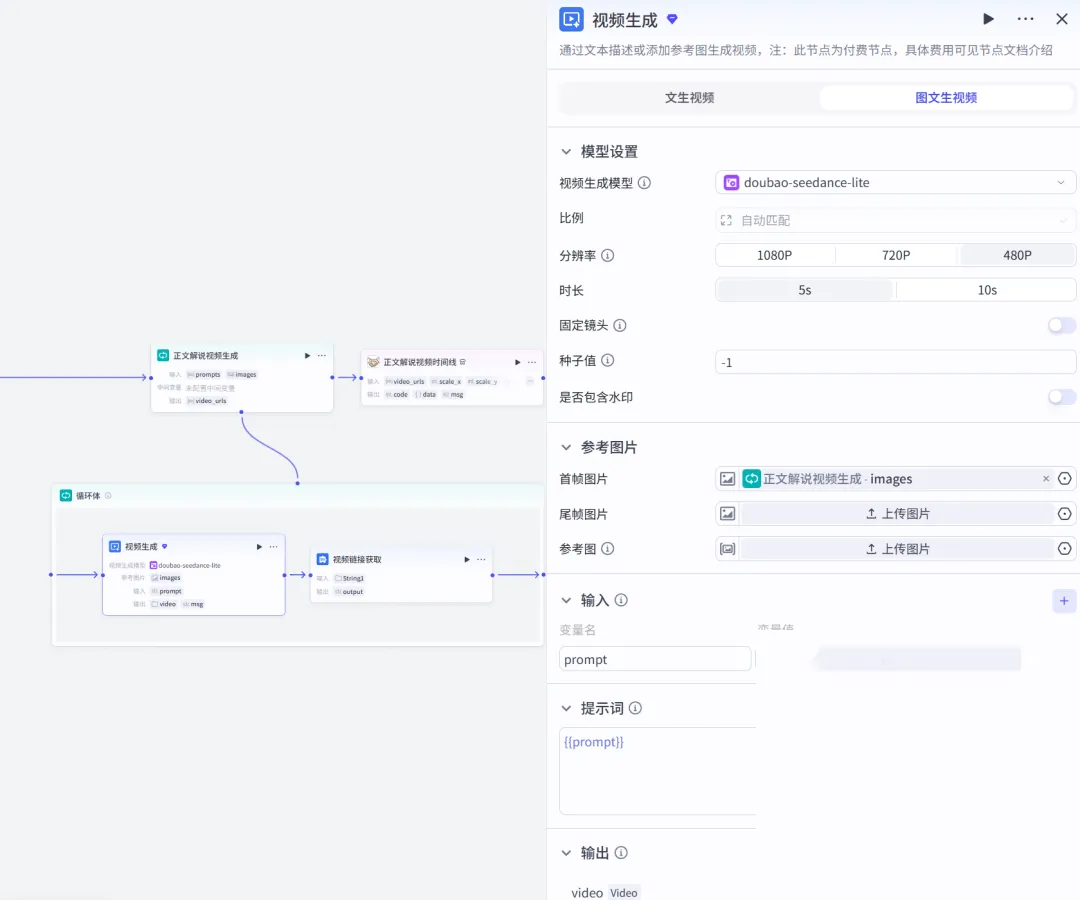Click info icon beside 固定镜头
The width and height of the screenshot is (1080, 900).
point(620,326)
